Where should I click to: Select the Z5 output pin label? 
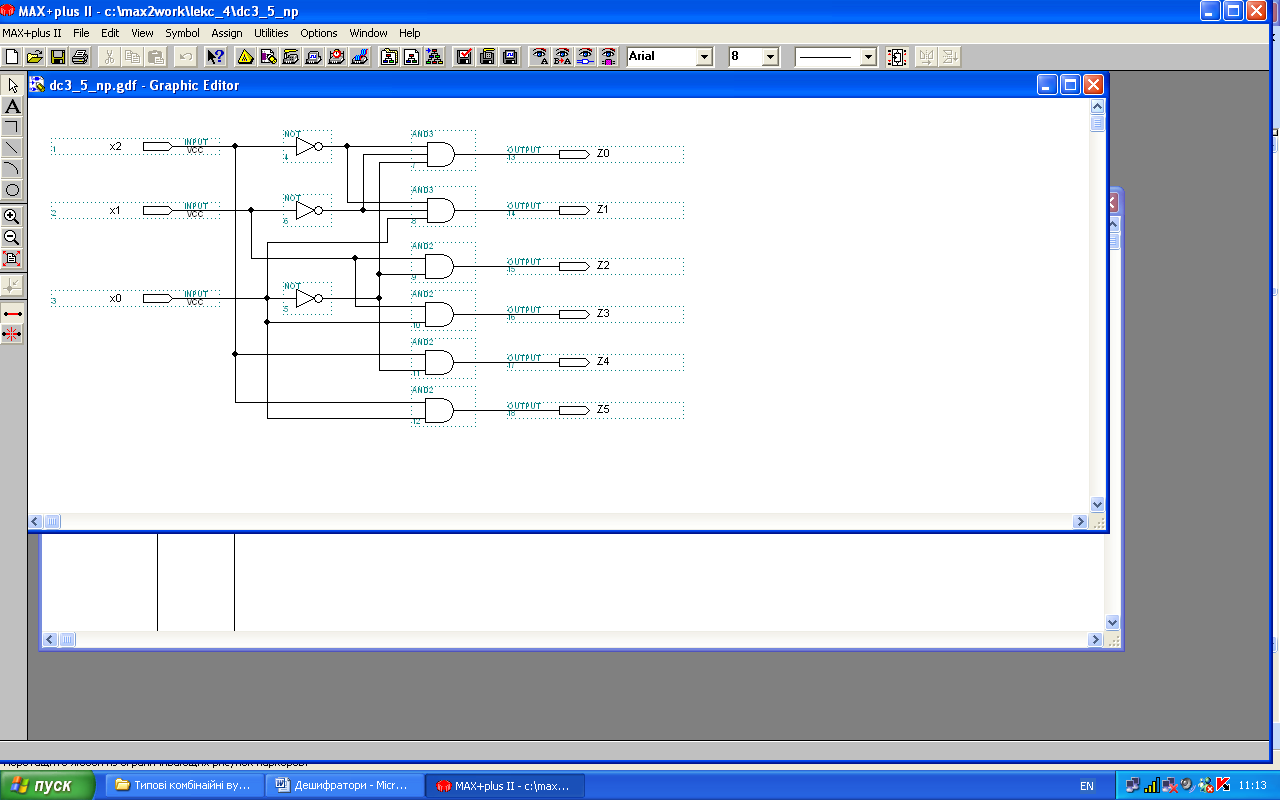click(603, 410)
